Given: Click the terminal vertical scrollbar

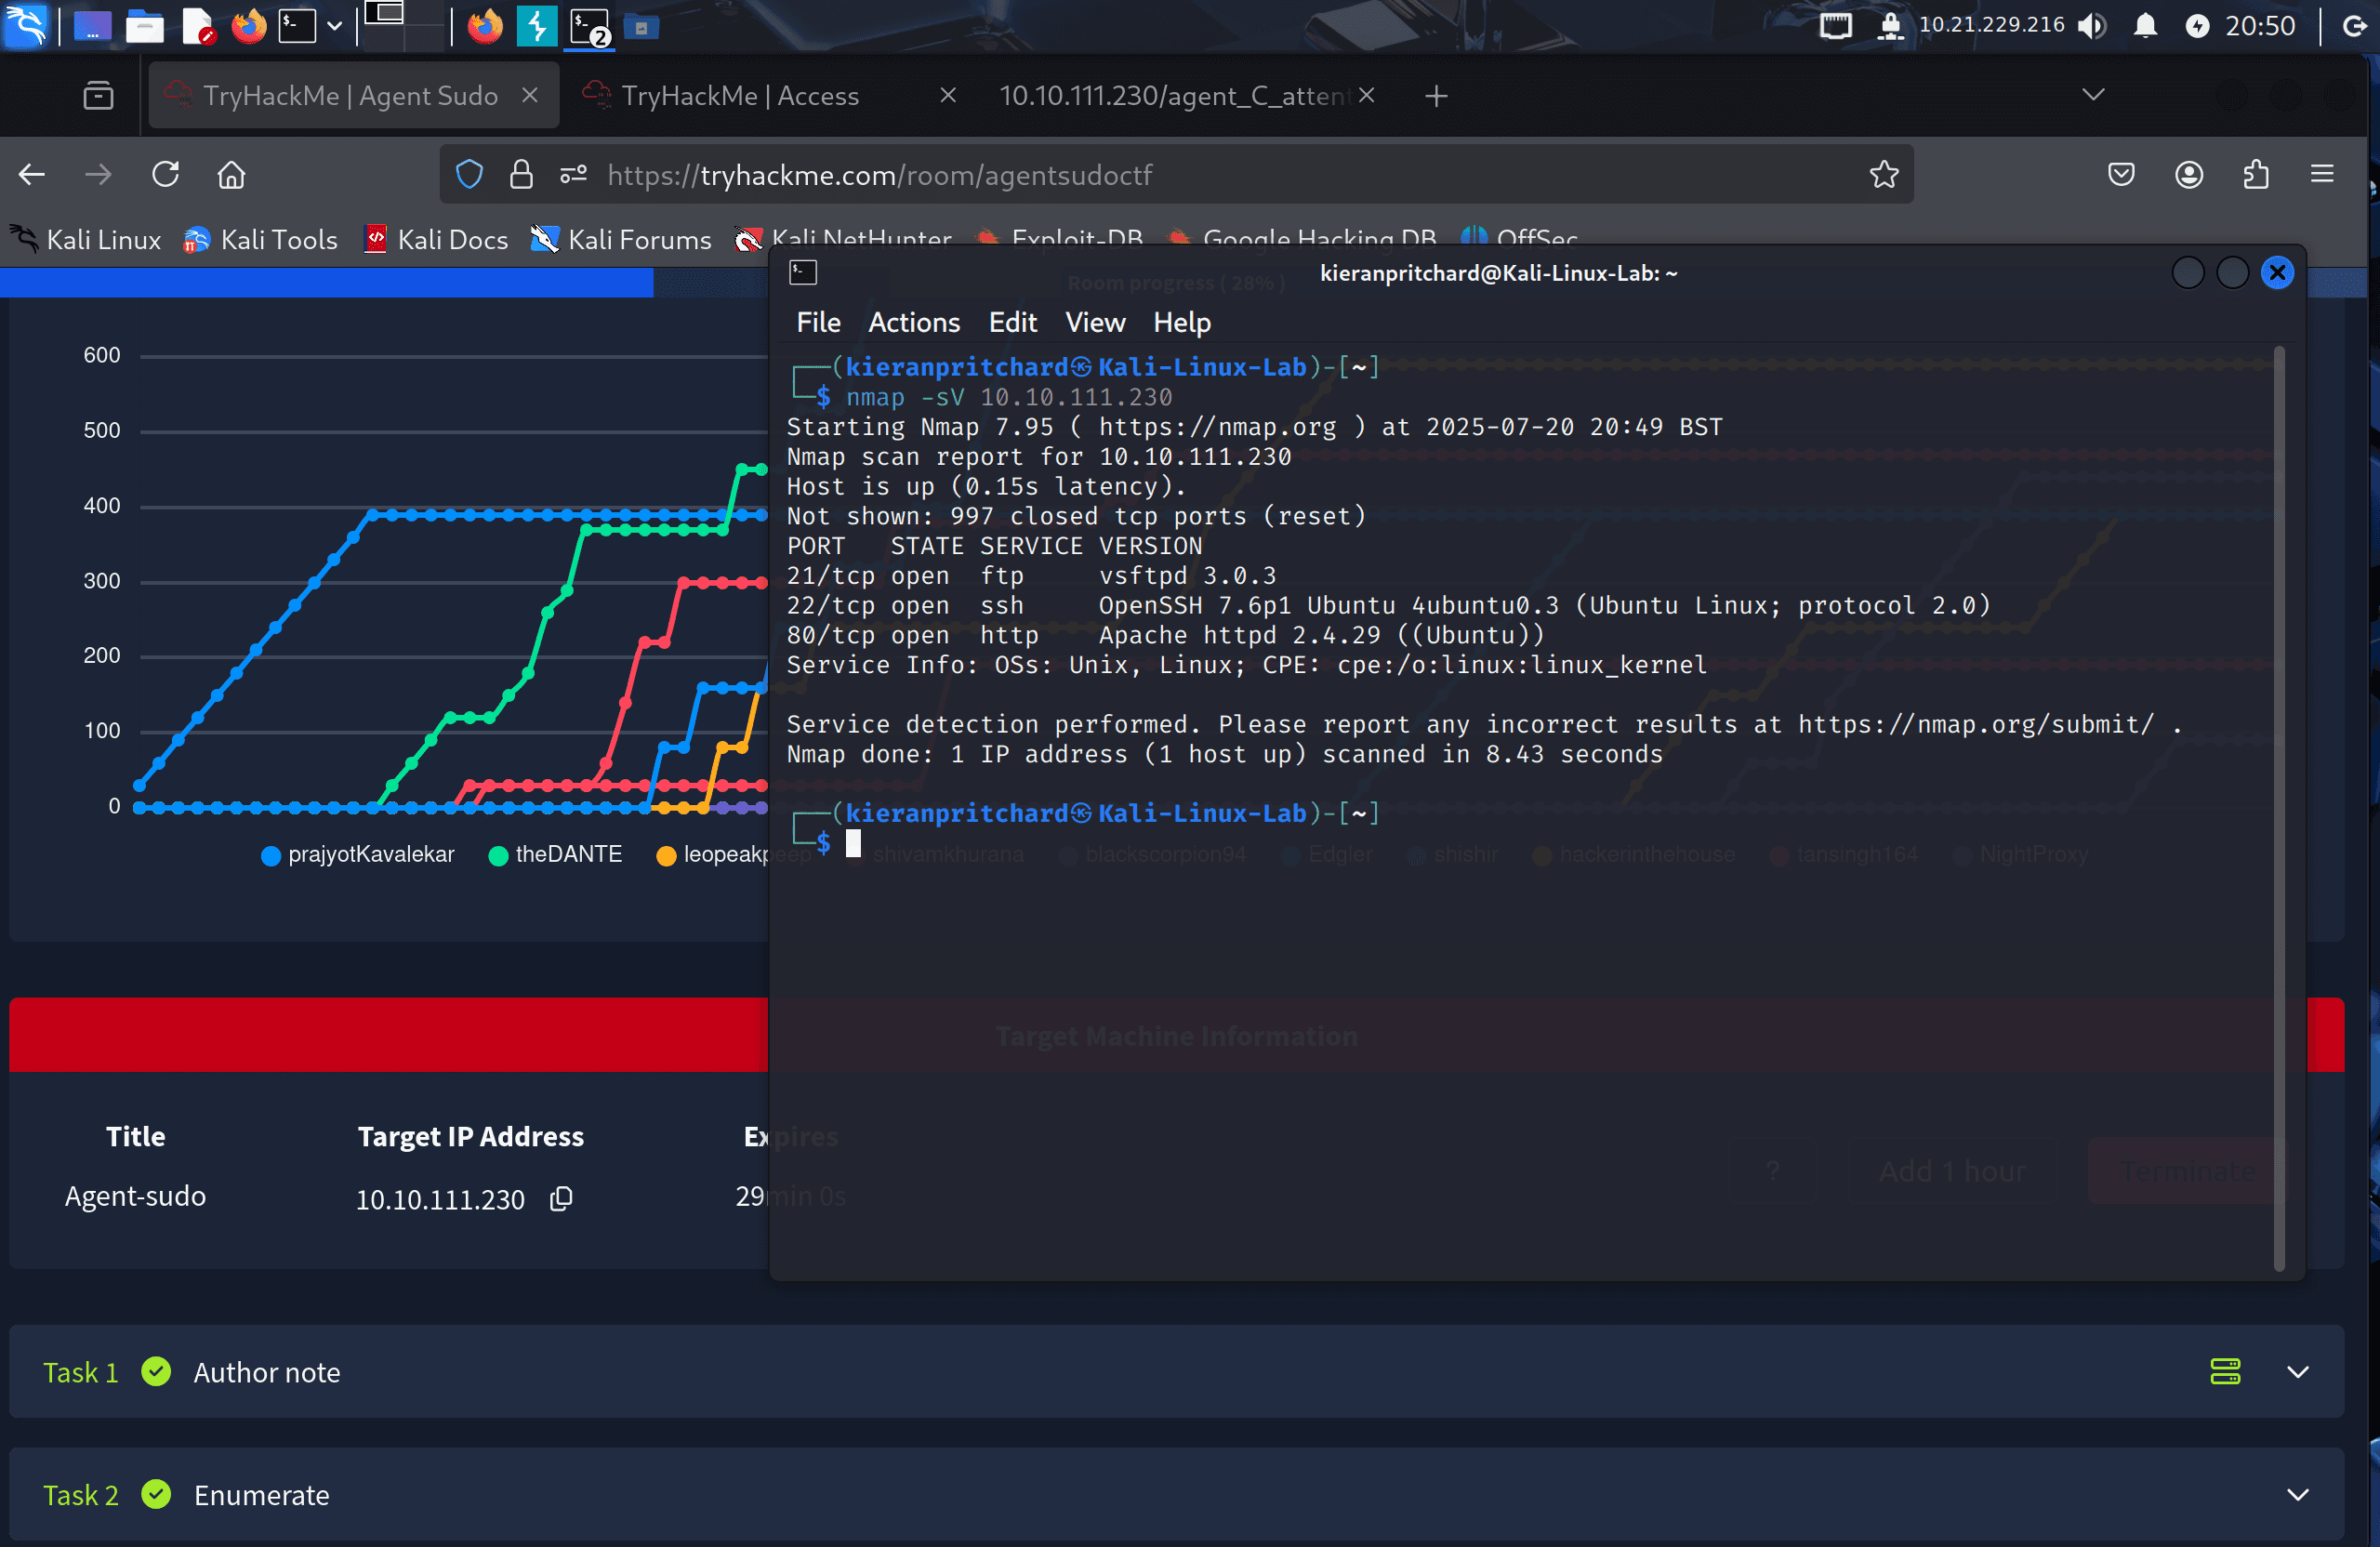Looking at the screenshot, I should click(x=2279, y=808).
